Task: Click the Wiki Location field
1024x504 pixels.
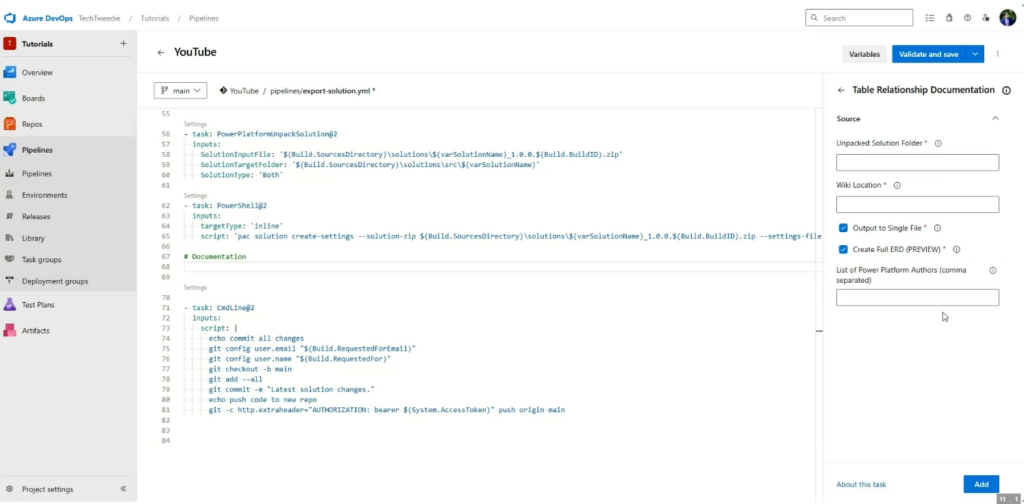Action: tap(918, 204)
